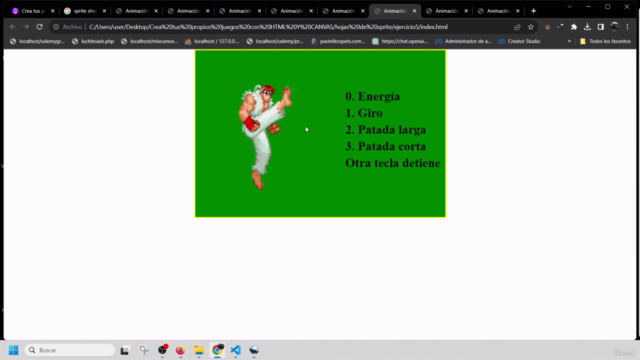Open the chat.openai bookmark
Image resolution: width=640 pixels, height=360 pixels.
tap(400, 41)
